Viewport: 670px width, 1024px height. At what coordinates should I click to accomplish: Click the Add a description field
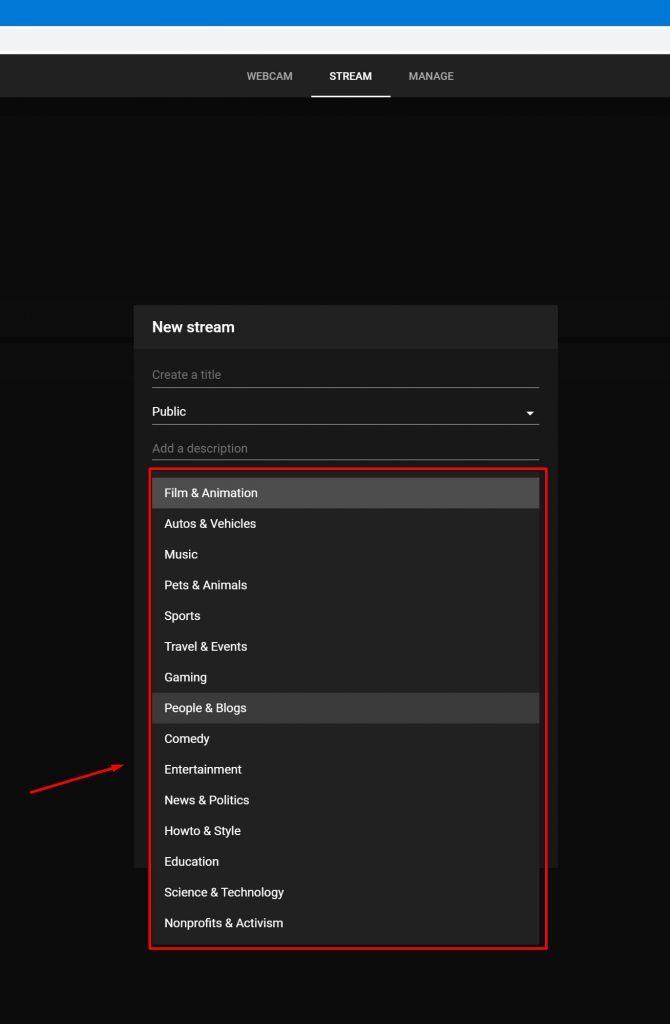[x=345, y=449]
